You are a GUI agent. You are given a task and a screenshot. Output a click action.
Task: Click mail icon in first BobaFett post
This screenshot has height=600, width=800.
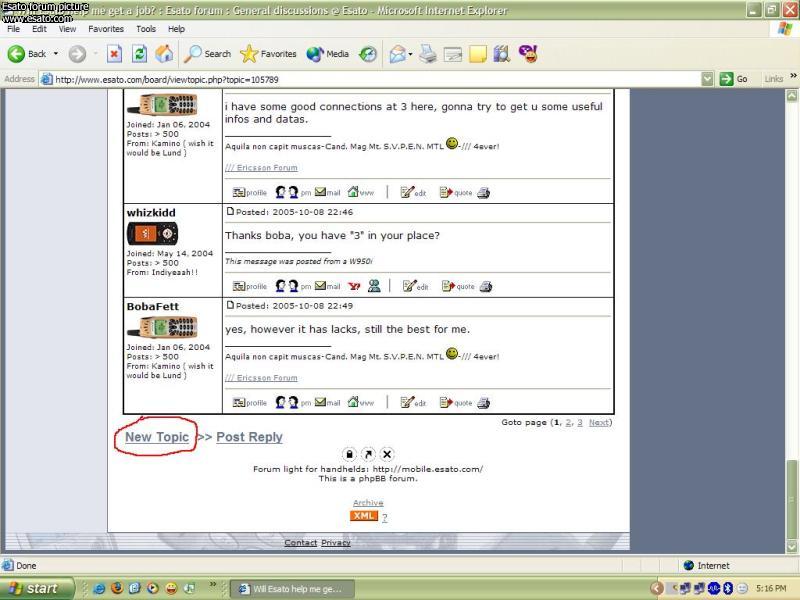click(x=328, y=192)
